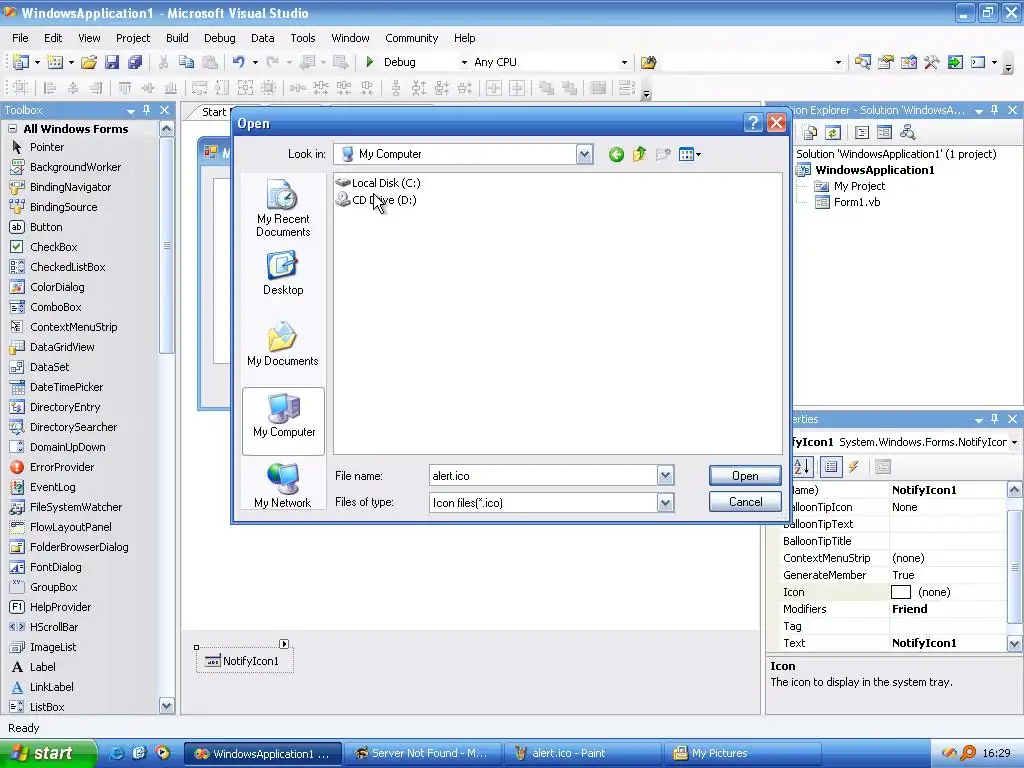This screenshot has width=1024, height=768.
Task: Click the Modifiers property value Friend
Action: click(x=948, y=609)
